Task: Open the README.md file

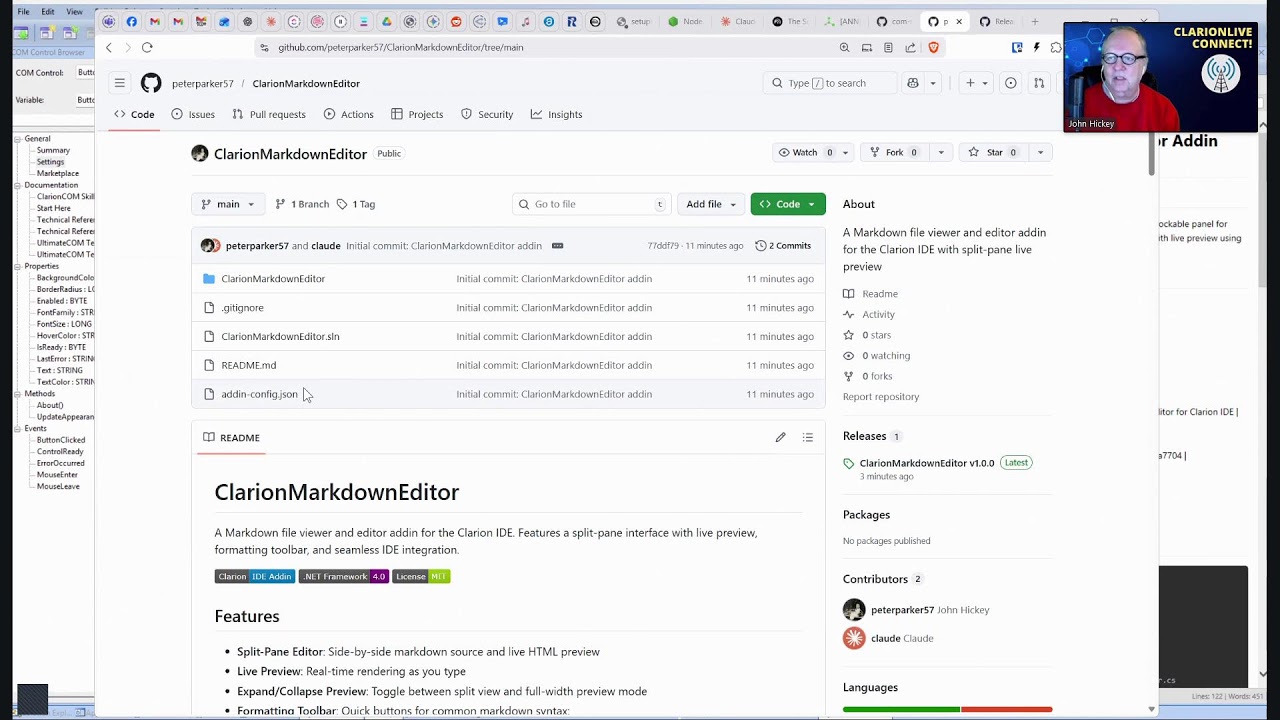Action: click(249, 365)
